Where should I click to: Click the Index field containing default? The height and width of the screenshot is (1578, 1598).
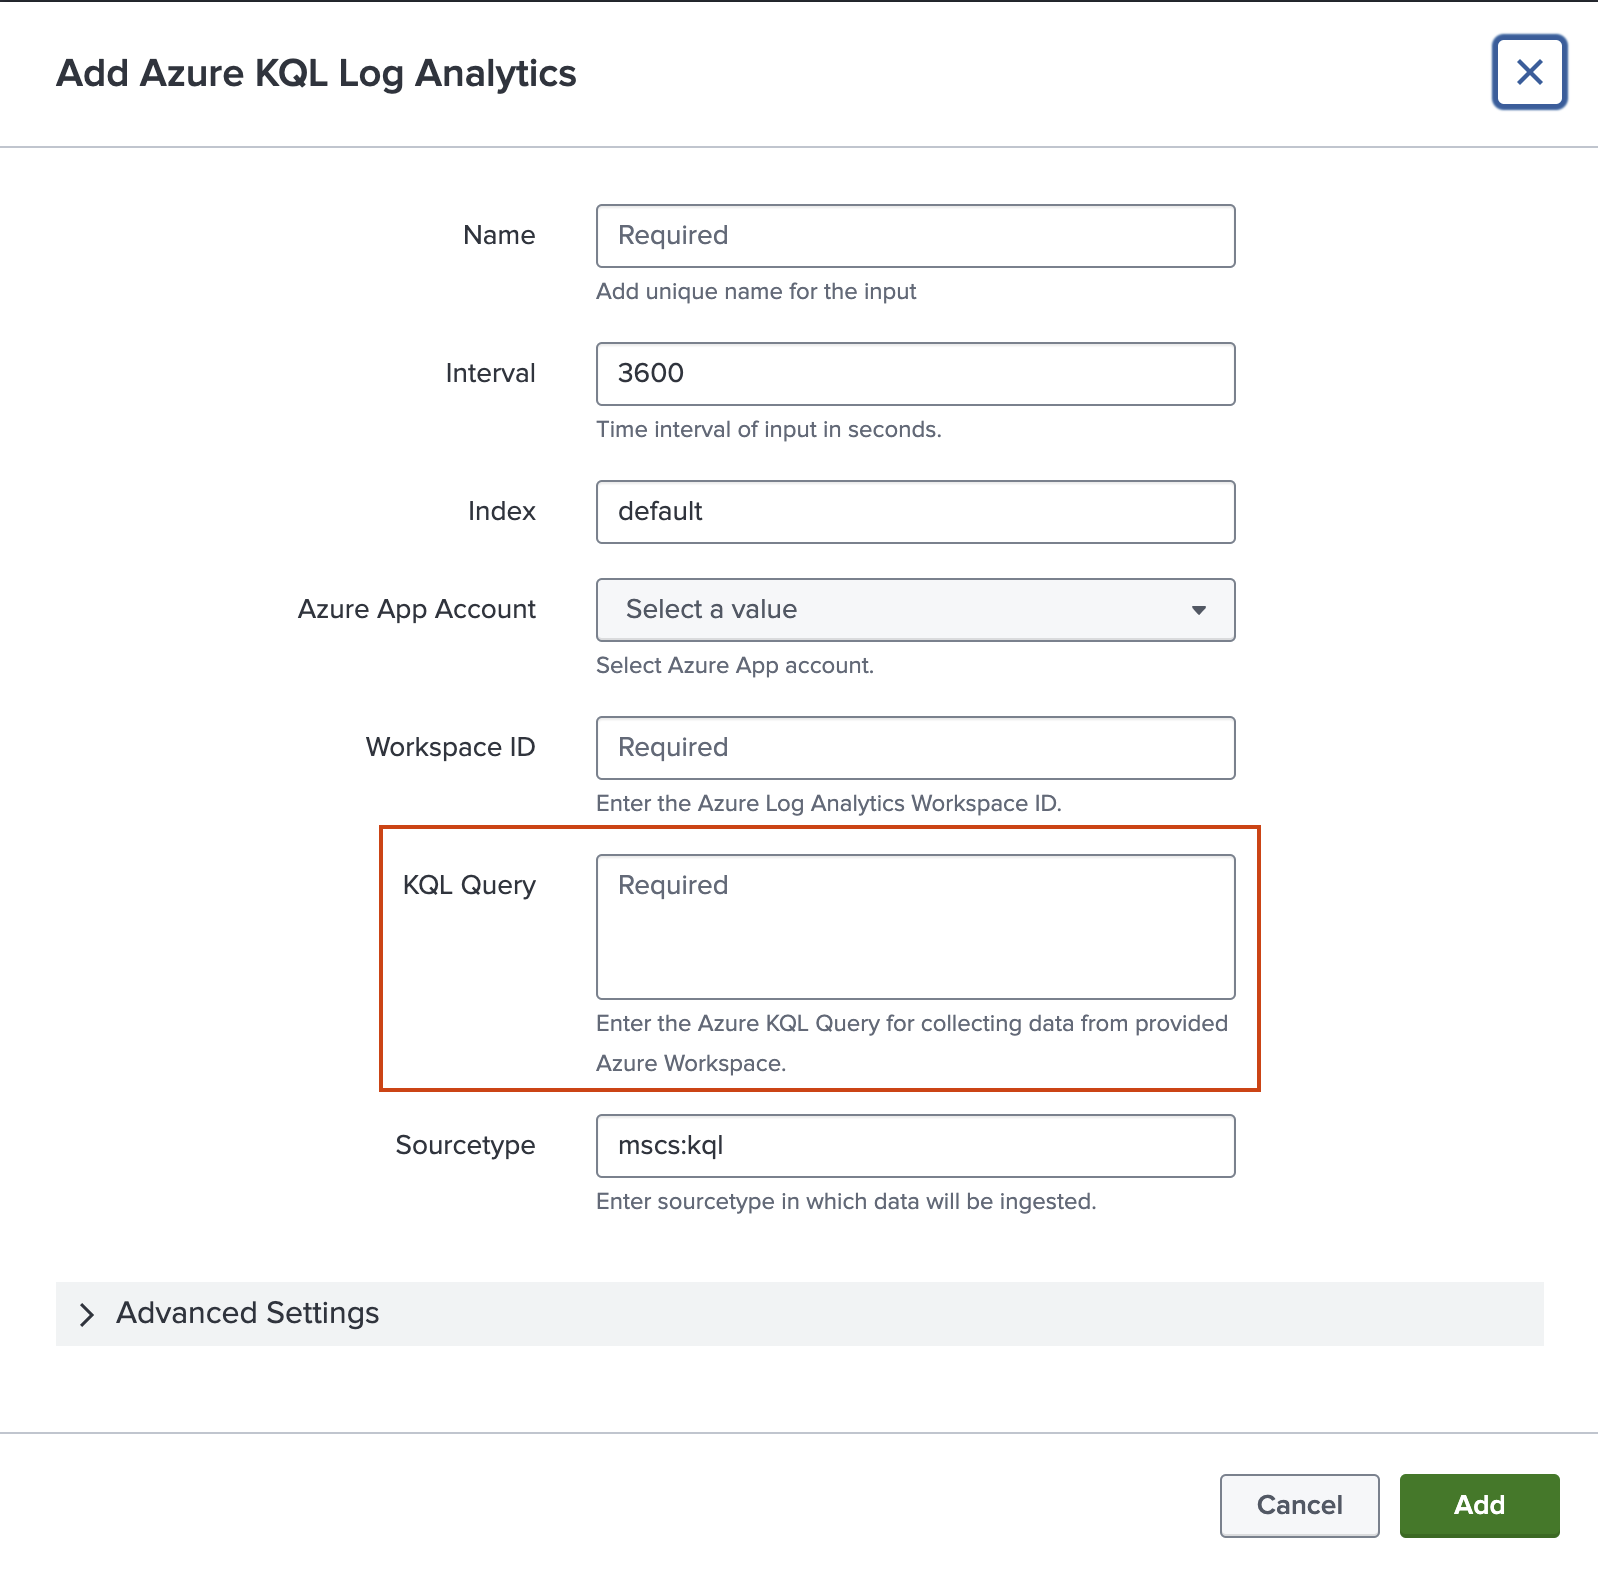[x=914, y=512]
